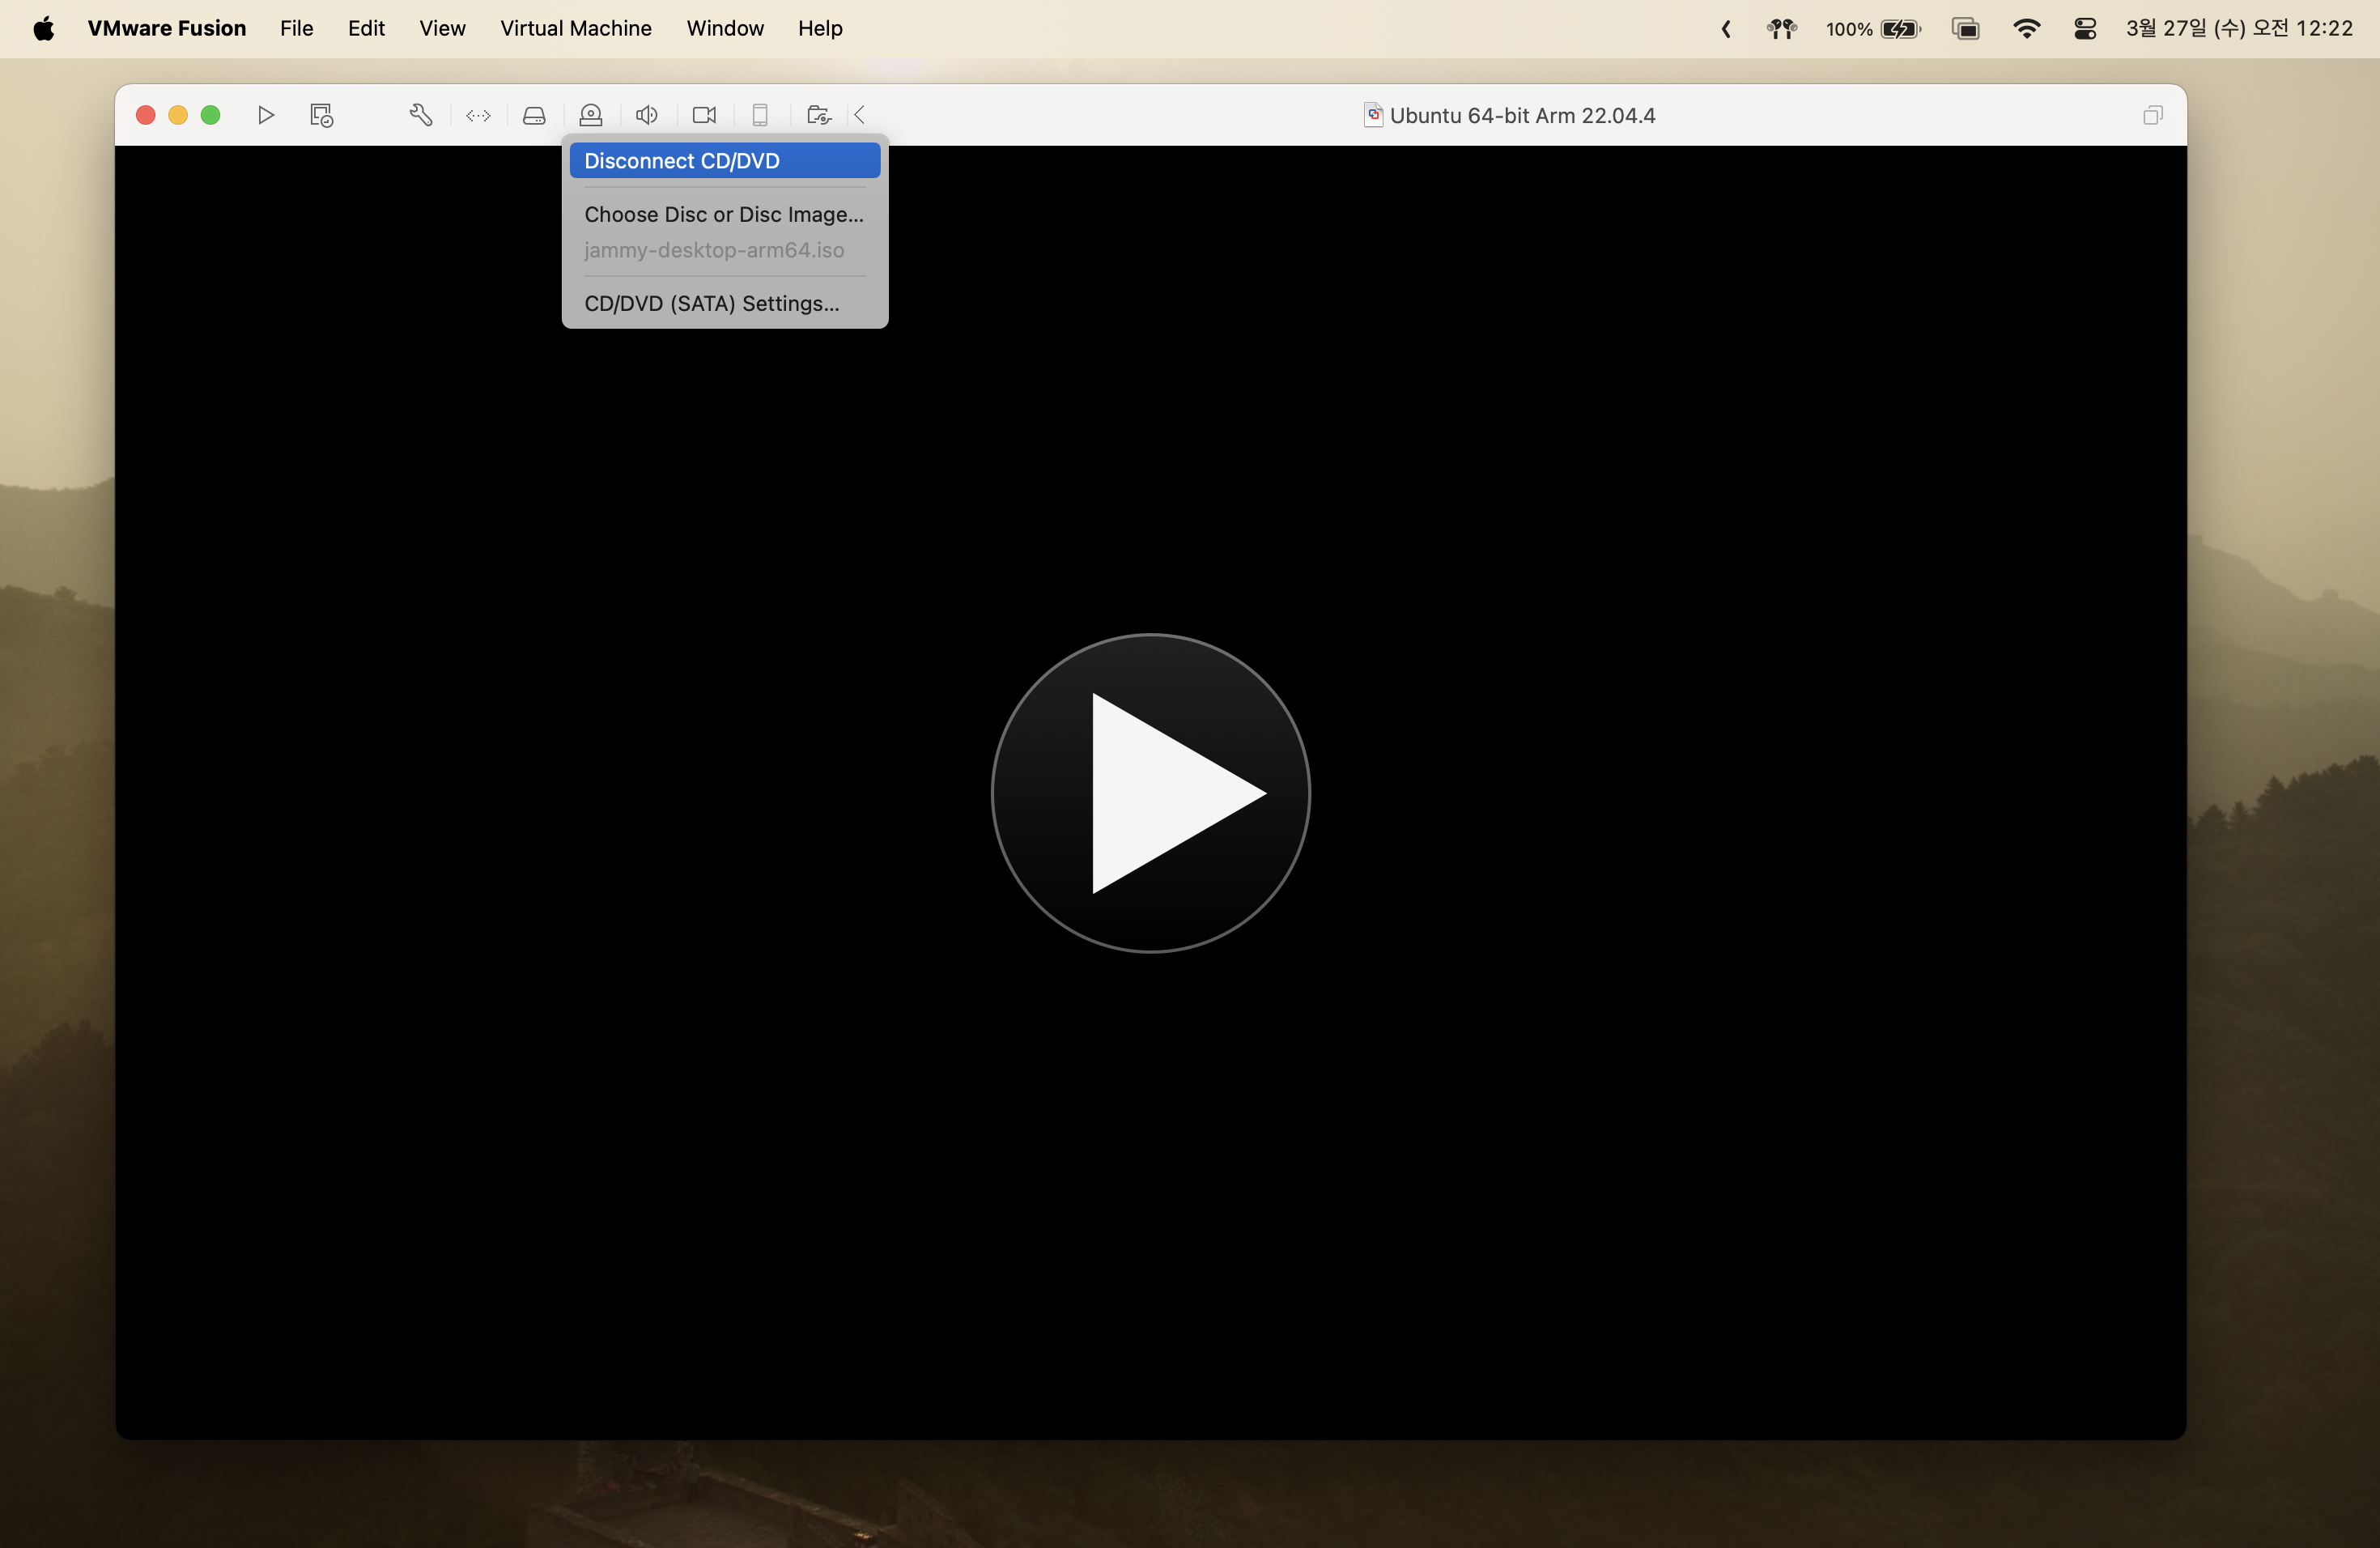Click the sound card speaker icon
2380x1548 pixels.
pos(647,115)
